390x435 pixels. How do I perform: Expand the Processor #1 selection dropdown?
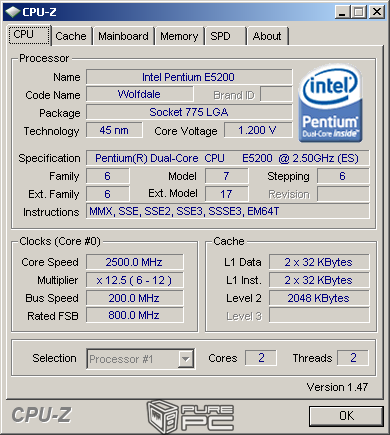(x=185, y=359)
